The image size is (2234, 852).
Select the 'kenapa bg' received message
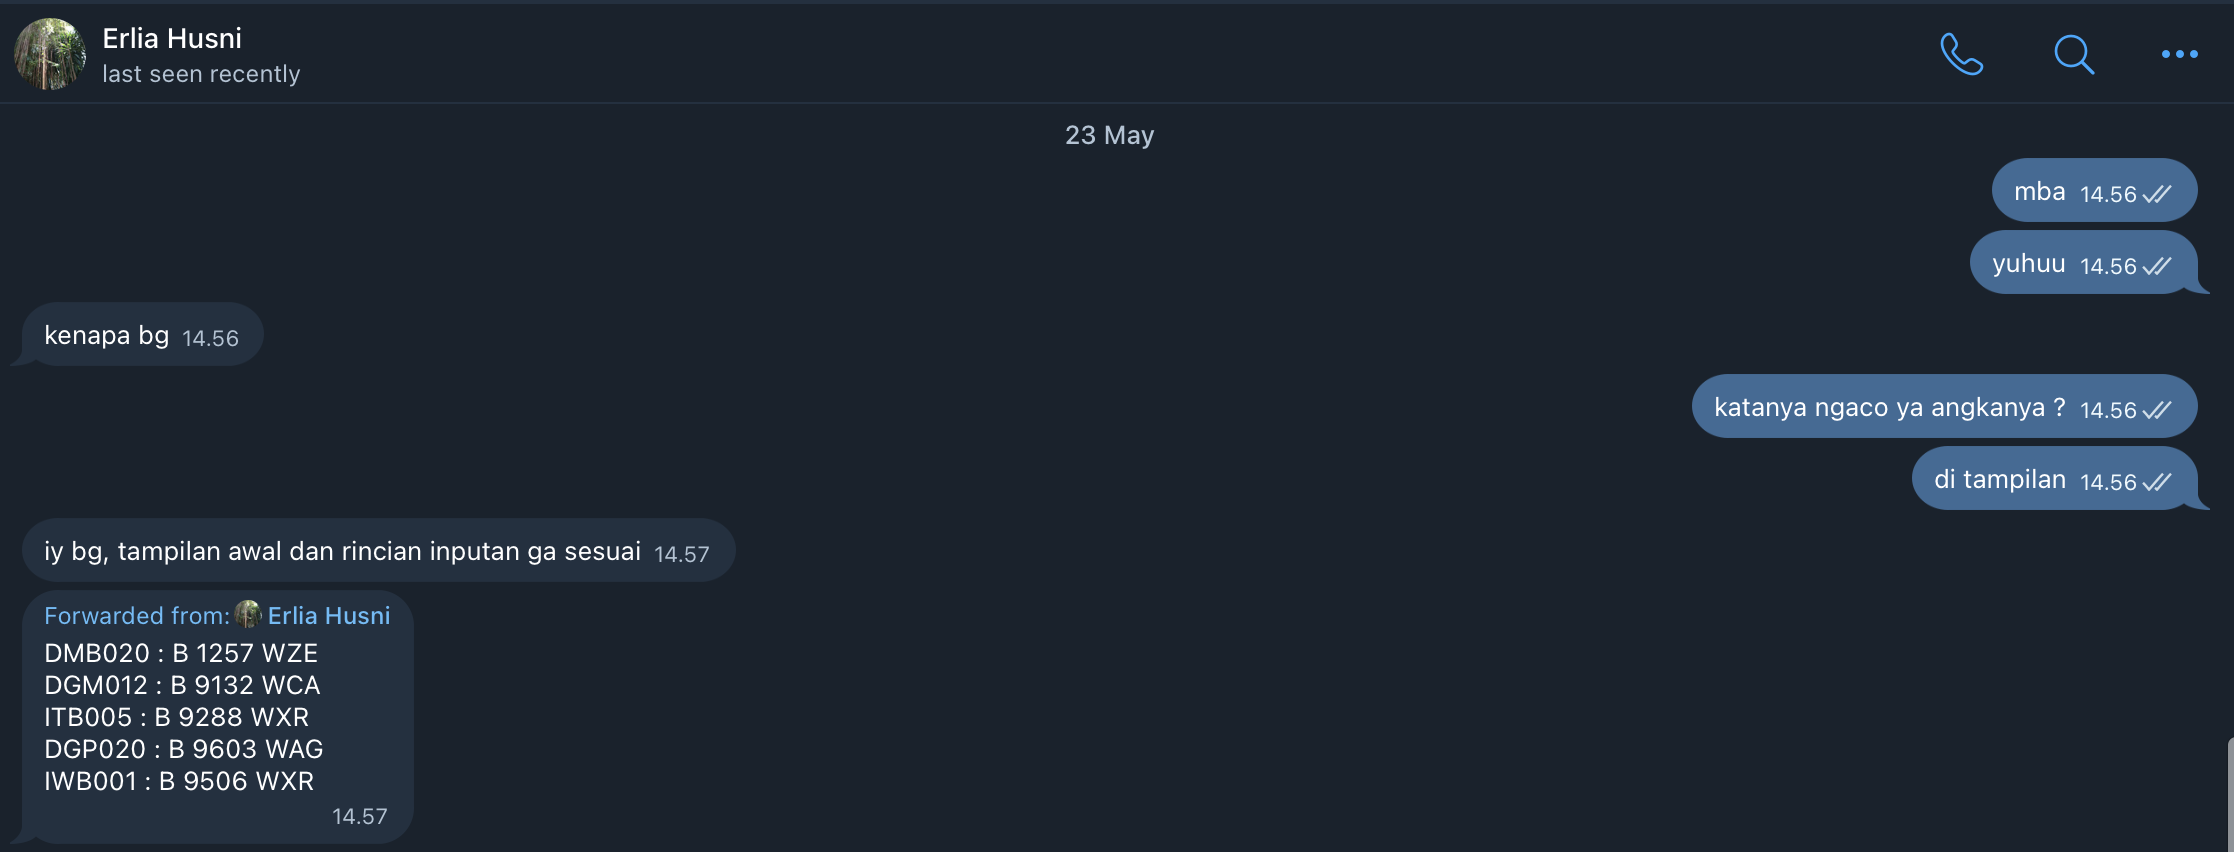142,334
